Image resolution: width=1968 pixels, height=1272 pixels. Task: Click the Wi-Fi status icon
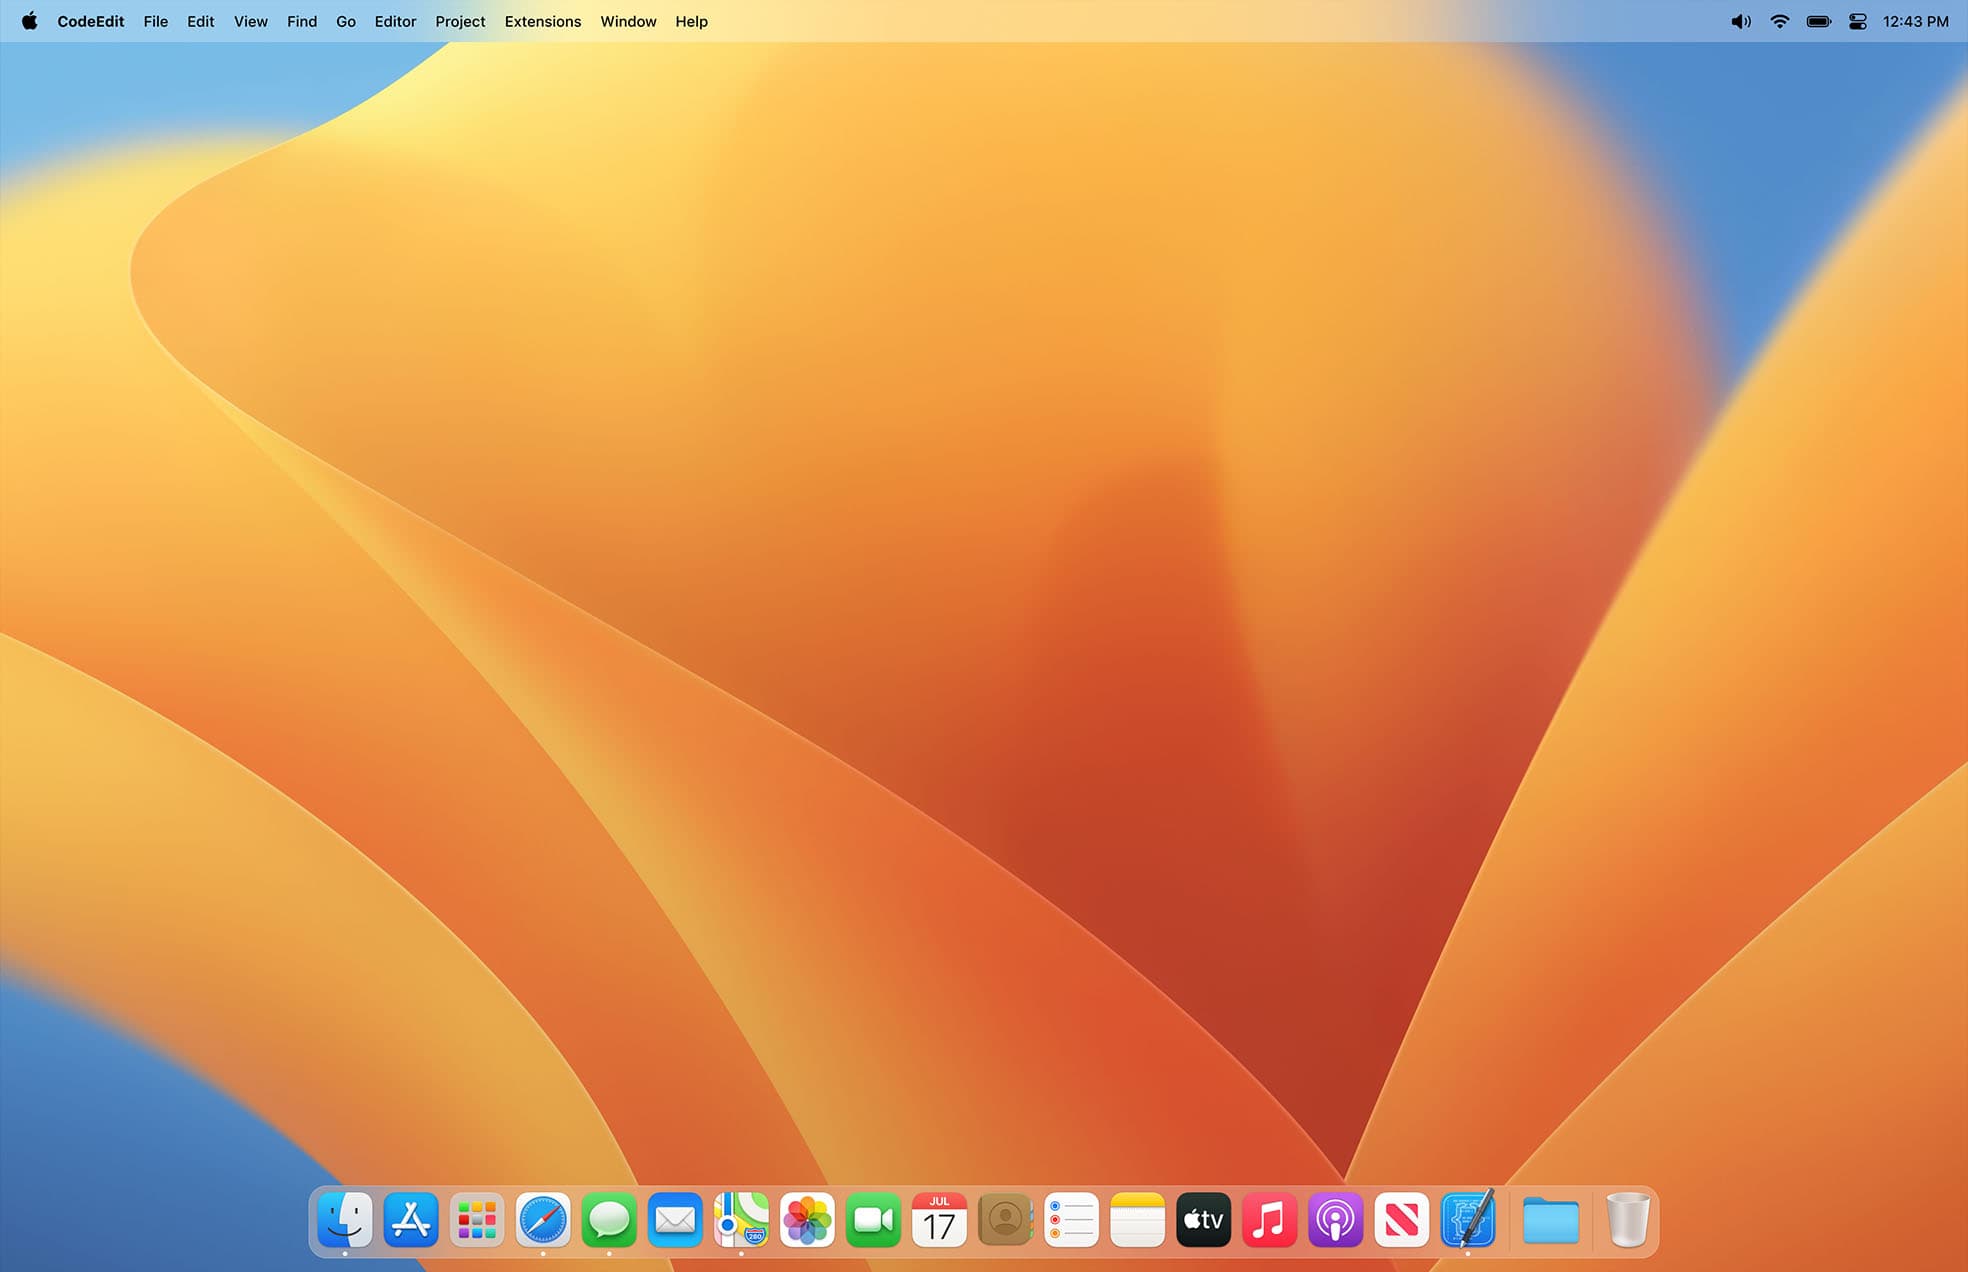[x=1779, y=21]
